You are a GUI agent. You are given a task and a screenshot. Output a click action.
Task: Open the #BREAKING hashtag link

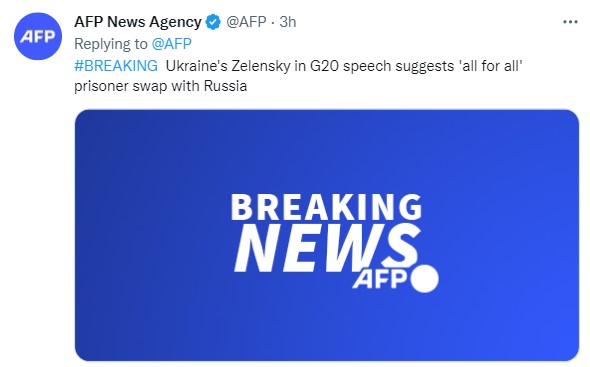coord(116,66)
